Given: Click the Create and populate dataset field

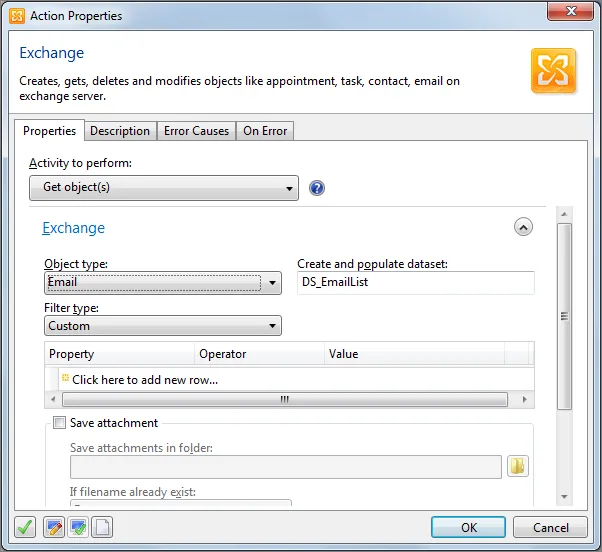Looking at the screenshot, I should pos(416,283).
